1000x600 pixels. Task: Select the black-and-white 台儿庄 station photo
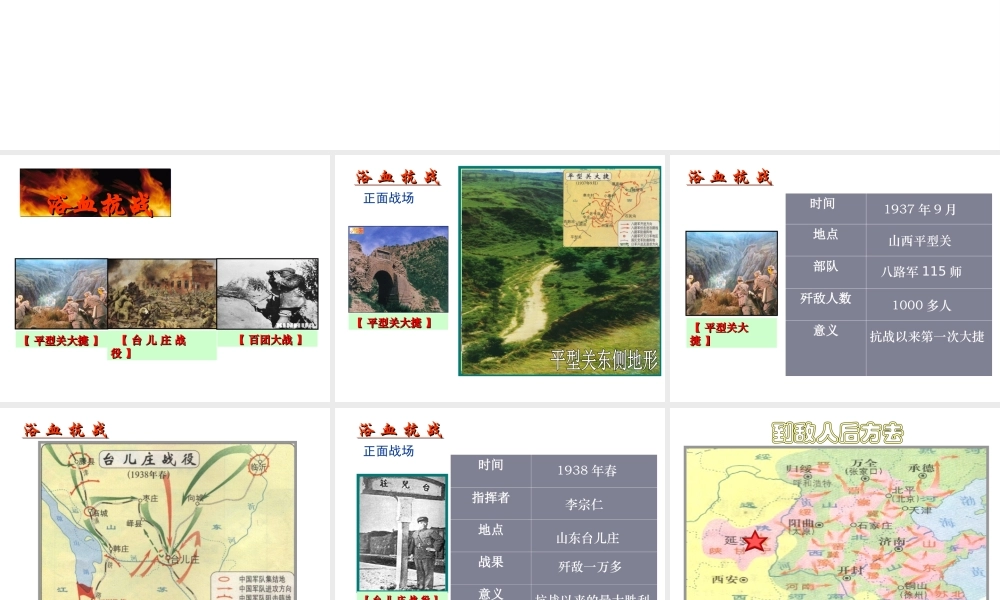(402, 533)
